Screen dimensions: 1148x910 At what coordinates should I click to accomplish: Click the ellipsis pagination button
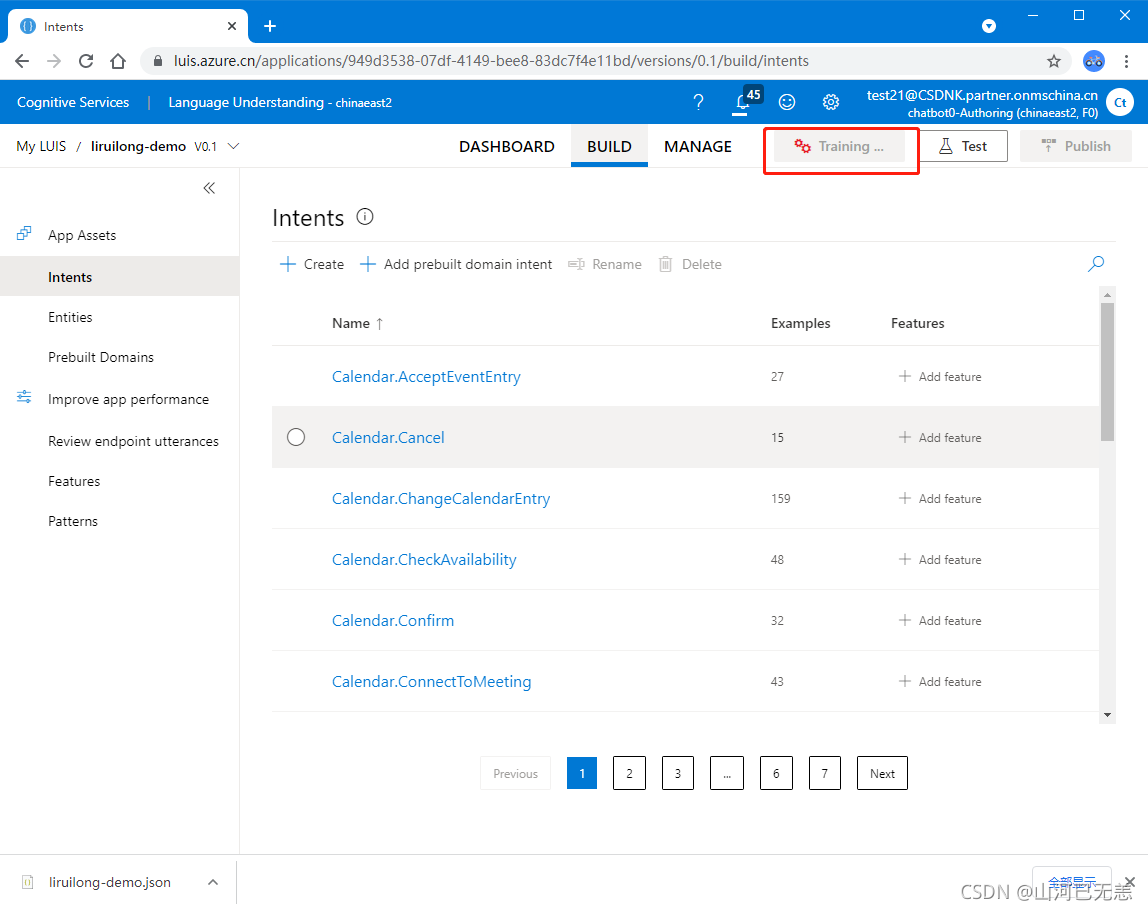pyautogui.click(x=727, y=773)
